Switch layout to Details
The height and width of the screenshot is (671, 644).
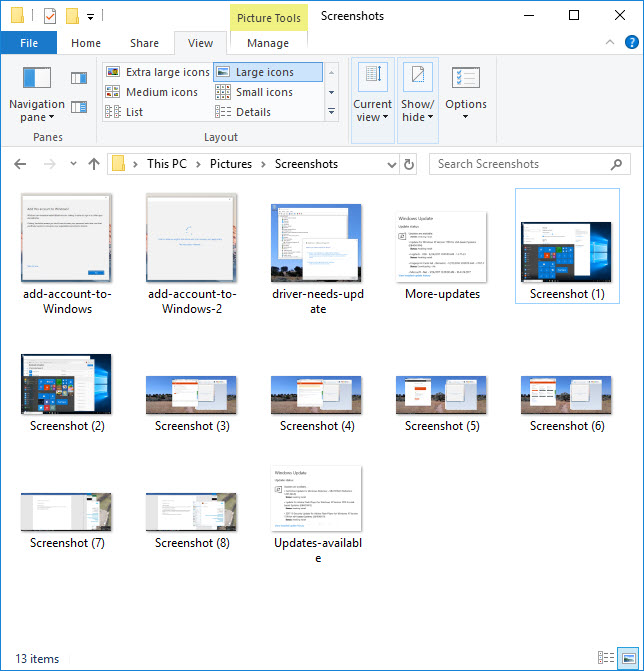(x=243, y=112)
